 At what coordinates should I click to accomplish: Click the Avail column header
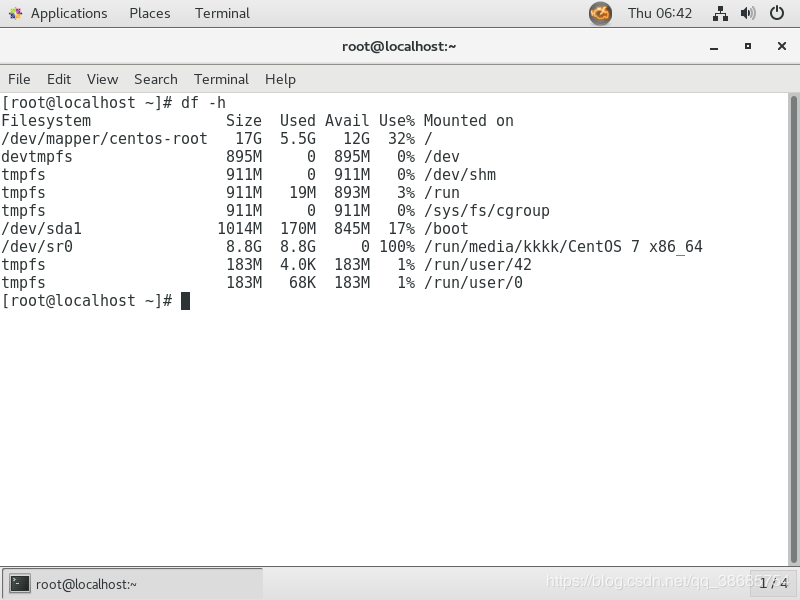click(347, 121)
